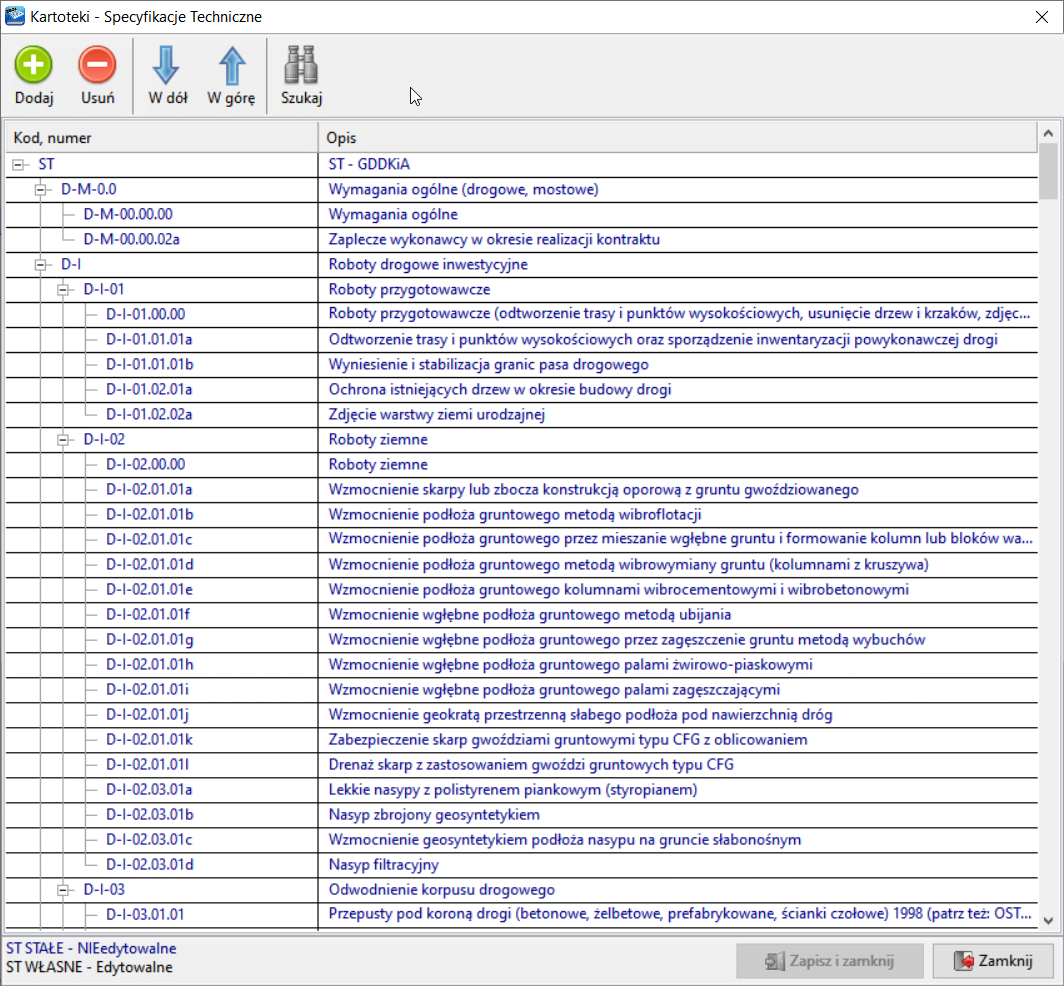Screen dimensions: 1064x986
Task: Select tree item D-I-02.03.01b
Action: pyautogui.click(x=149, y=815)
